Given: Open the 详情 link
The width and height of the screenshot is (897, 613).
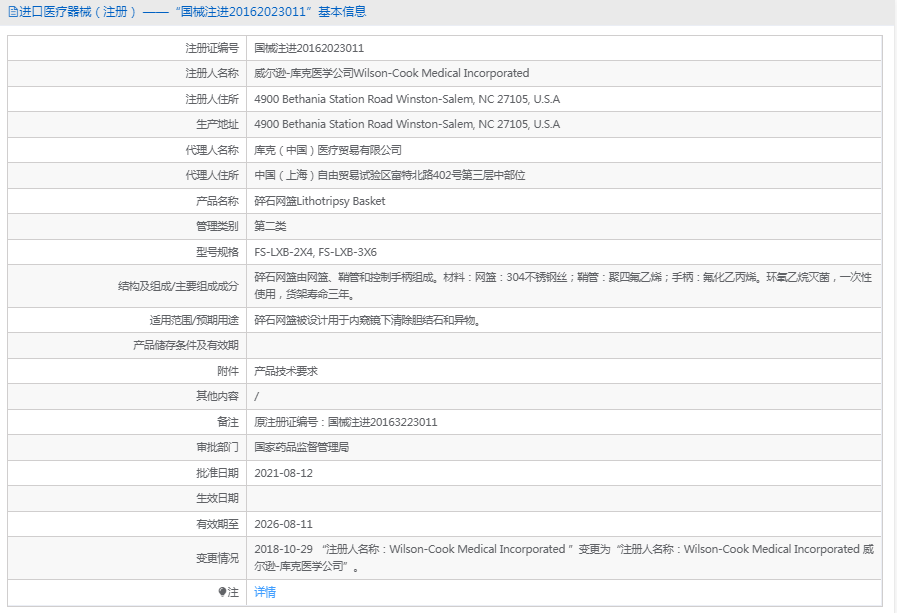Looking at the screenshot, I should 265,592.
